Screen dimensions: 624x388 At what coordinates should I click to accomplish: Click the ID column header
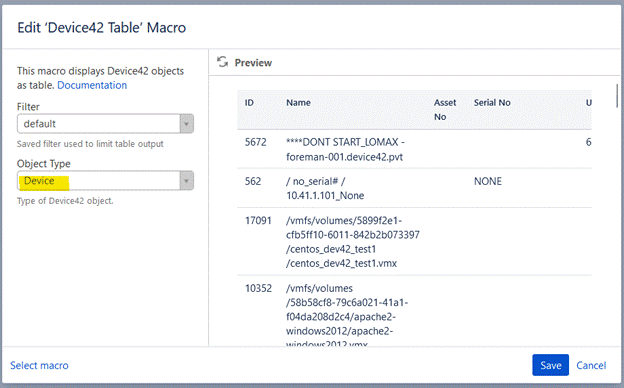point(249,103)
